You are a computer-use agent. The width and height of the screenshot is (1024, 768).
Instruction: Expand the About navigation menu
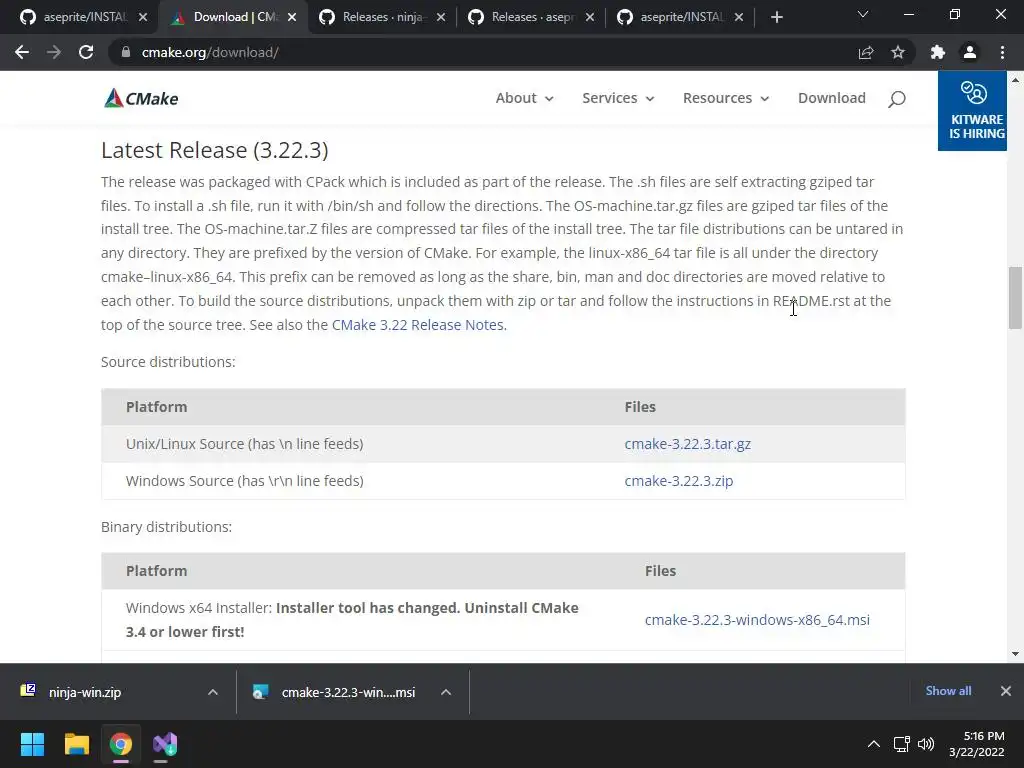click(524, 98)
